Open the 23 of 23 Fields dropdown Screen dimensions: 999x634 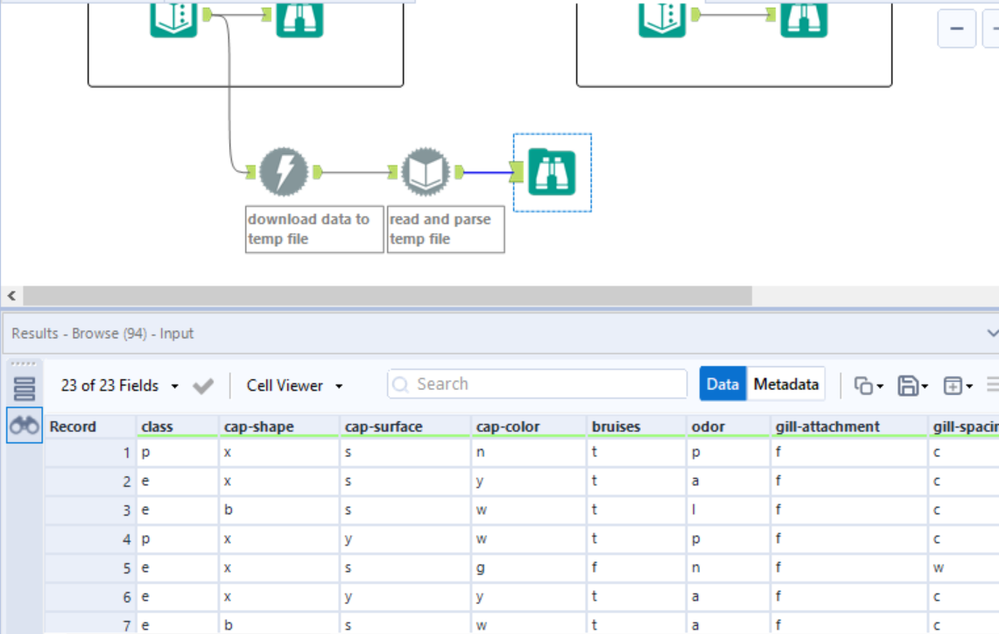[120, 386]
